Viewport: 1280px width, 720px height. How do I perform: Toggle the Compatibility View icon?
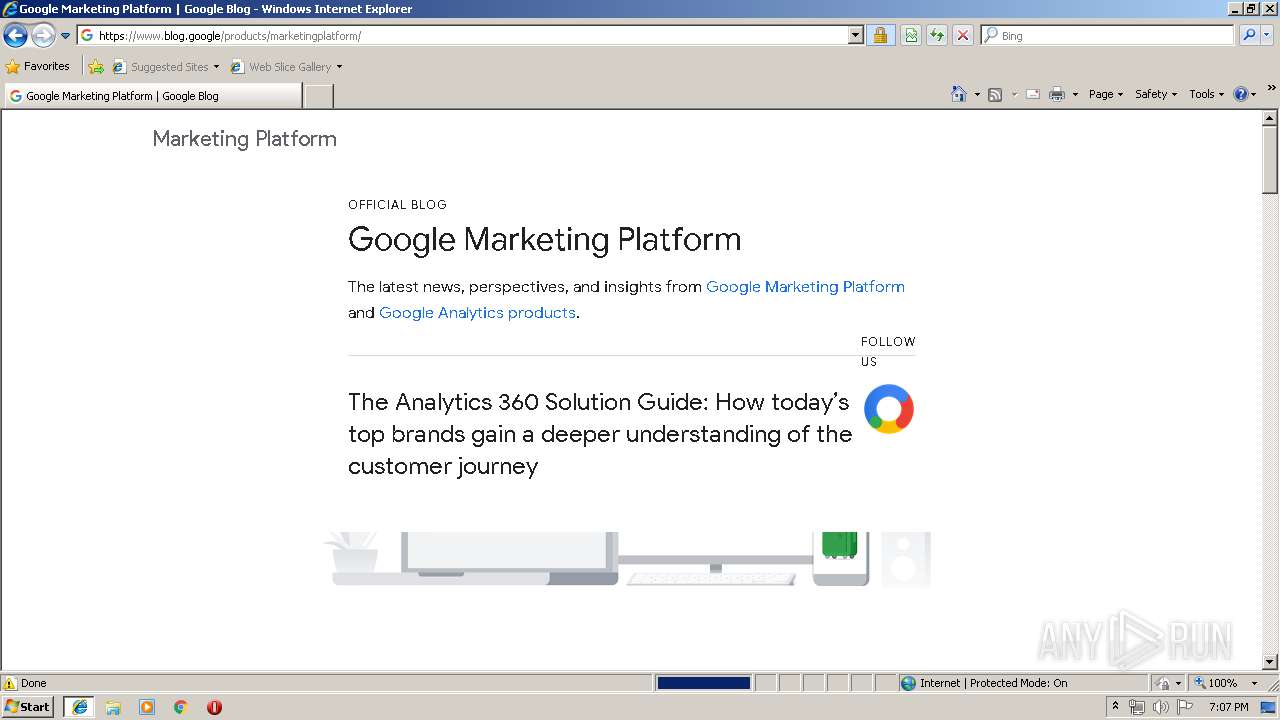(911, 35)
